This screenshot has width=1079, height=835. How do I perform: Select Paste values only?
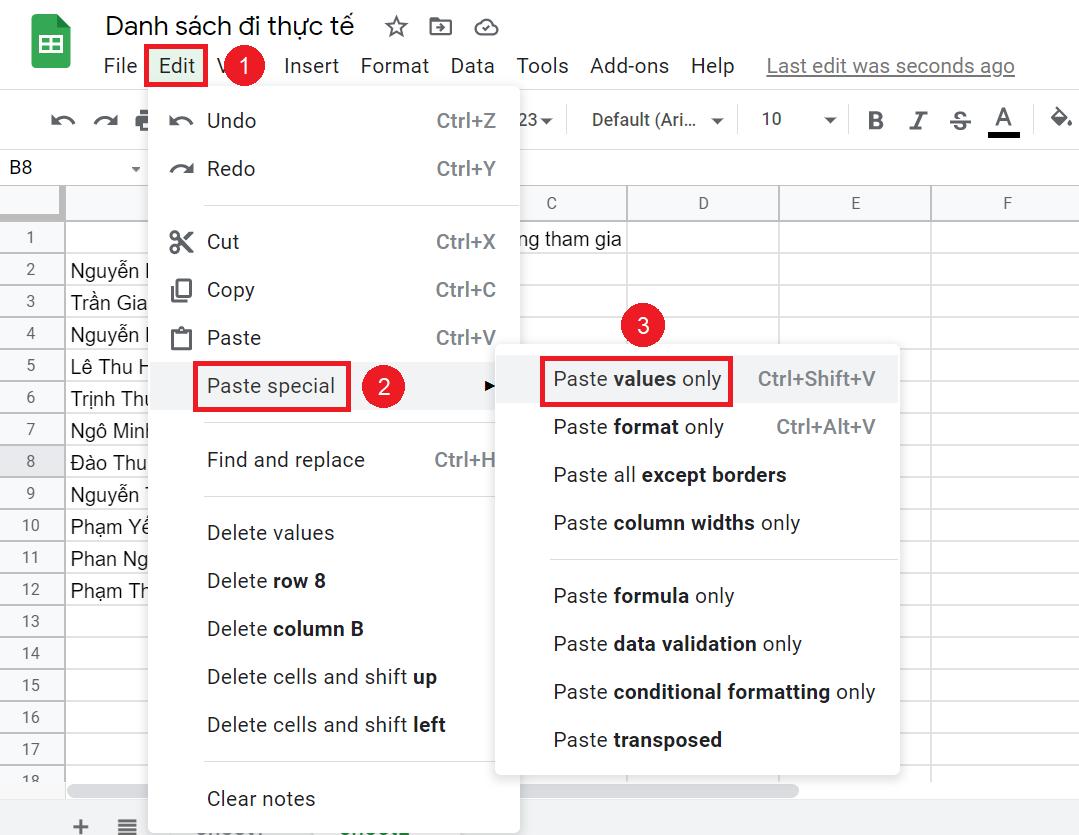(636, 380)
